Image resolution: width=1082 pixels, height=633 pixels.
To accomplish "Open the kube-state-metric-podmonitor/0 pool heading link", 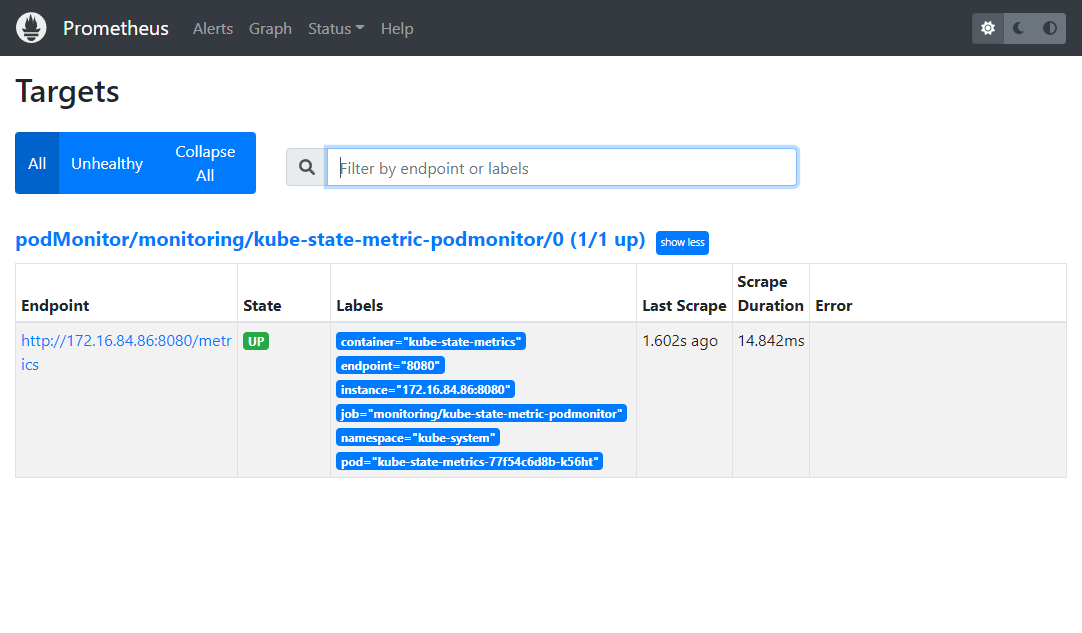I will 330,240.
